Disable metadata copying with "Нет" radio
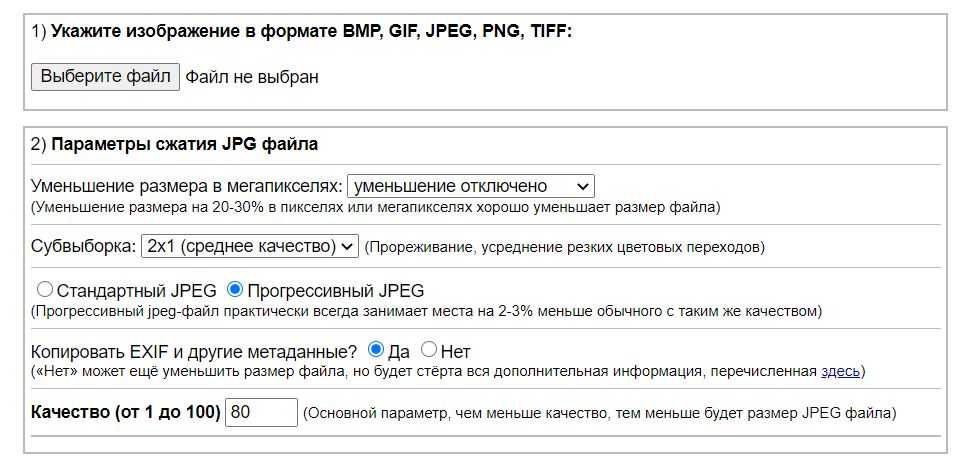 pyautogui.click(x=429, y=350)
